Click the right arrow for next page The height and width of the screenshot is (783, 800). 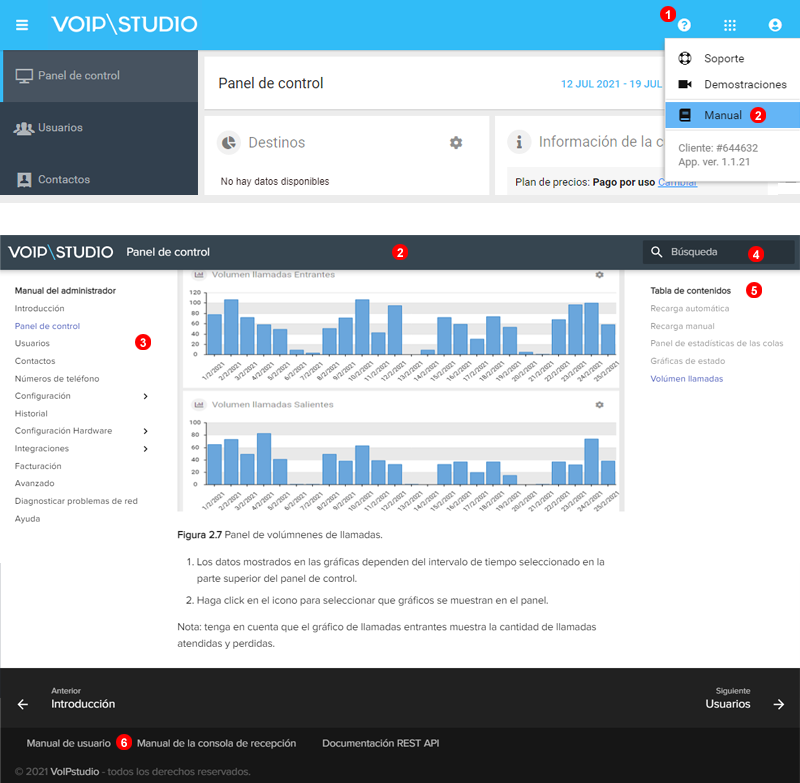pos(779,704)
